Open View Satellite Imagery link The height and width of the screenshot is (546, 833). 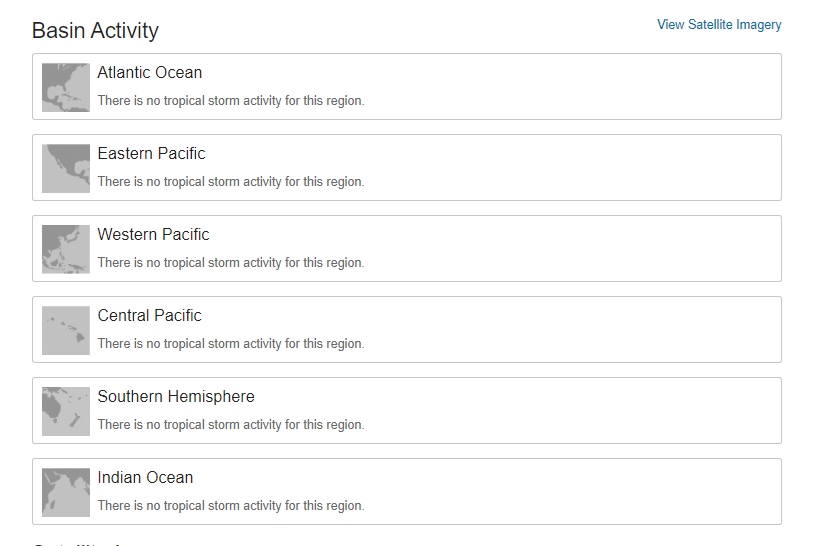[719, 25]
